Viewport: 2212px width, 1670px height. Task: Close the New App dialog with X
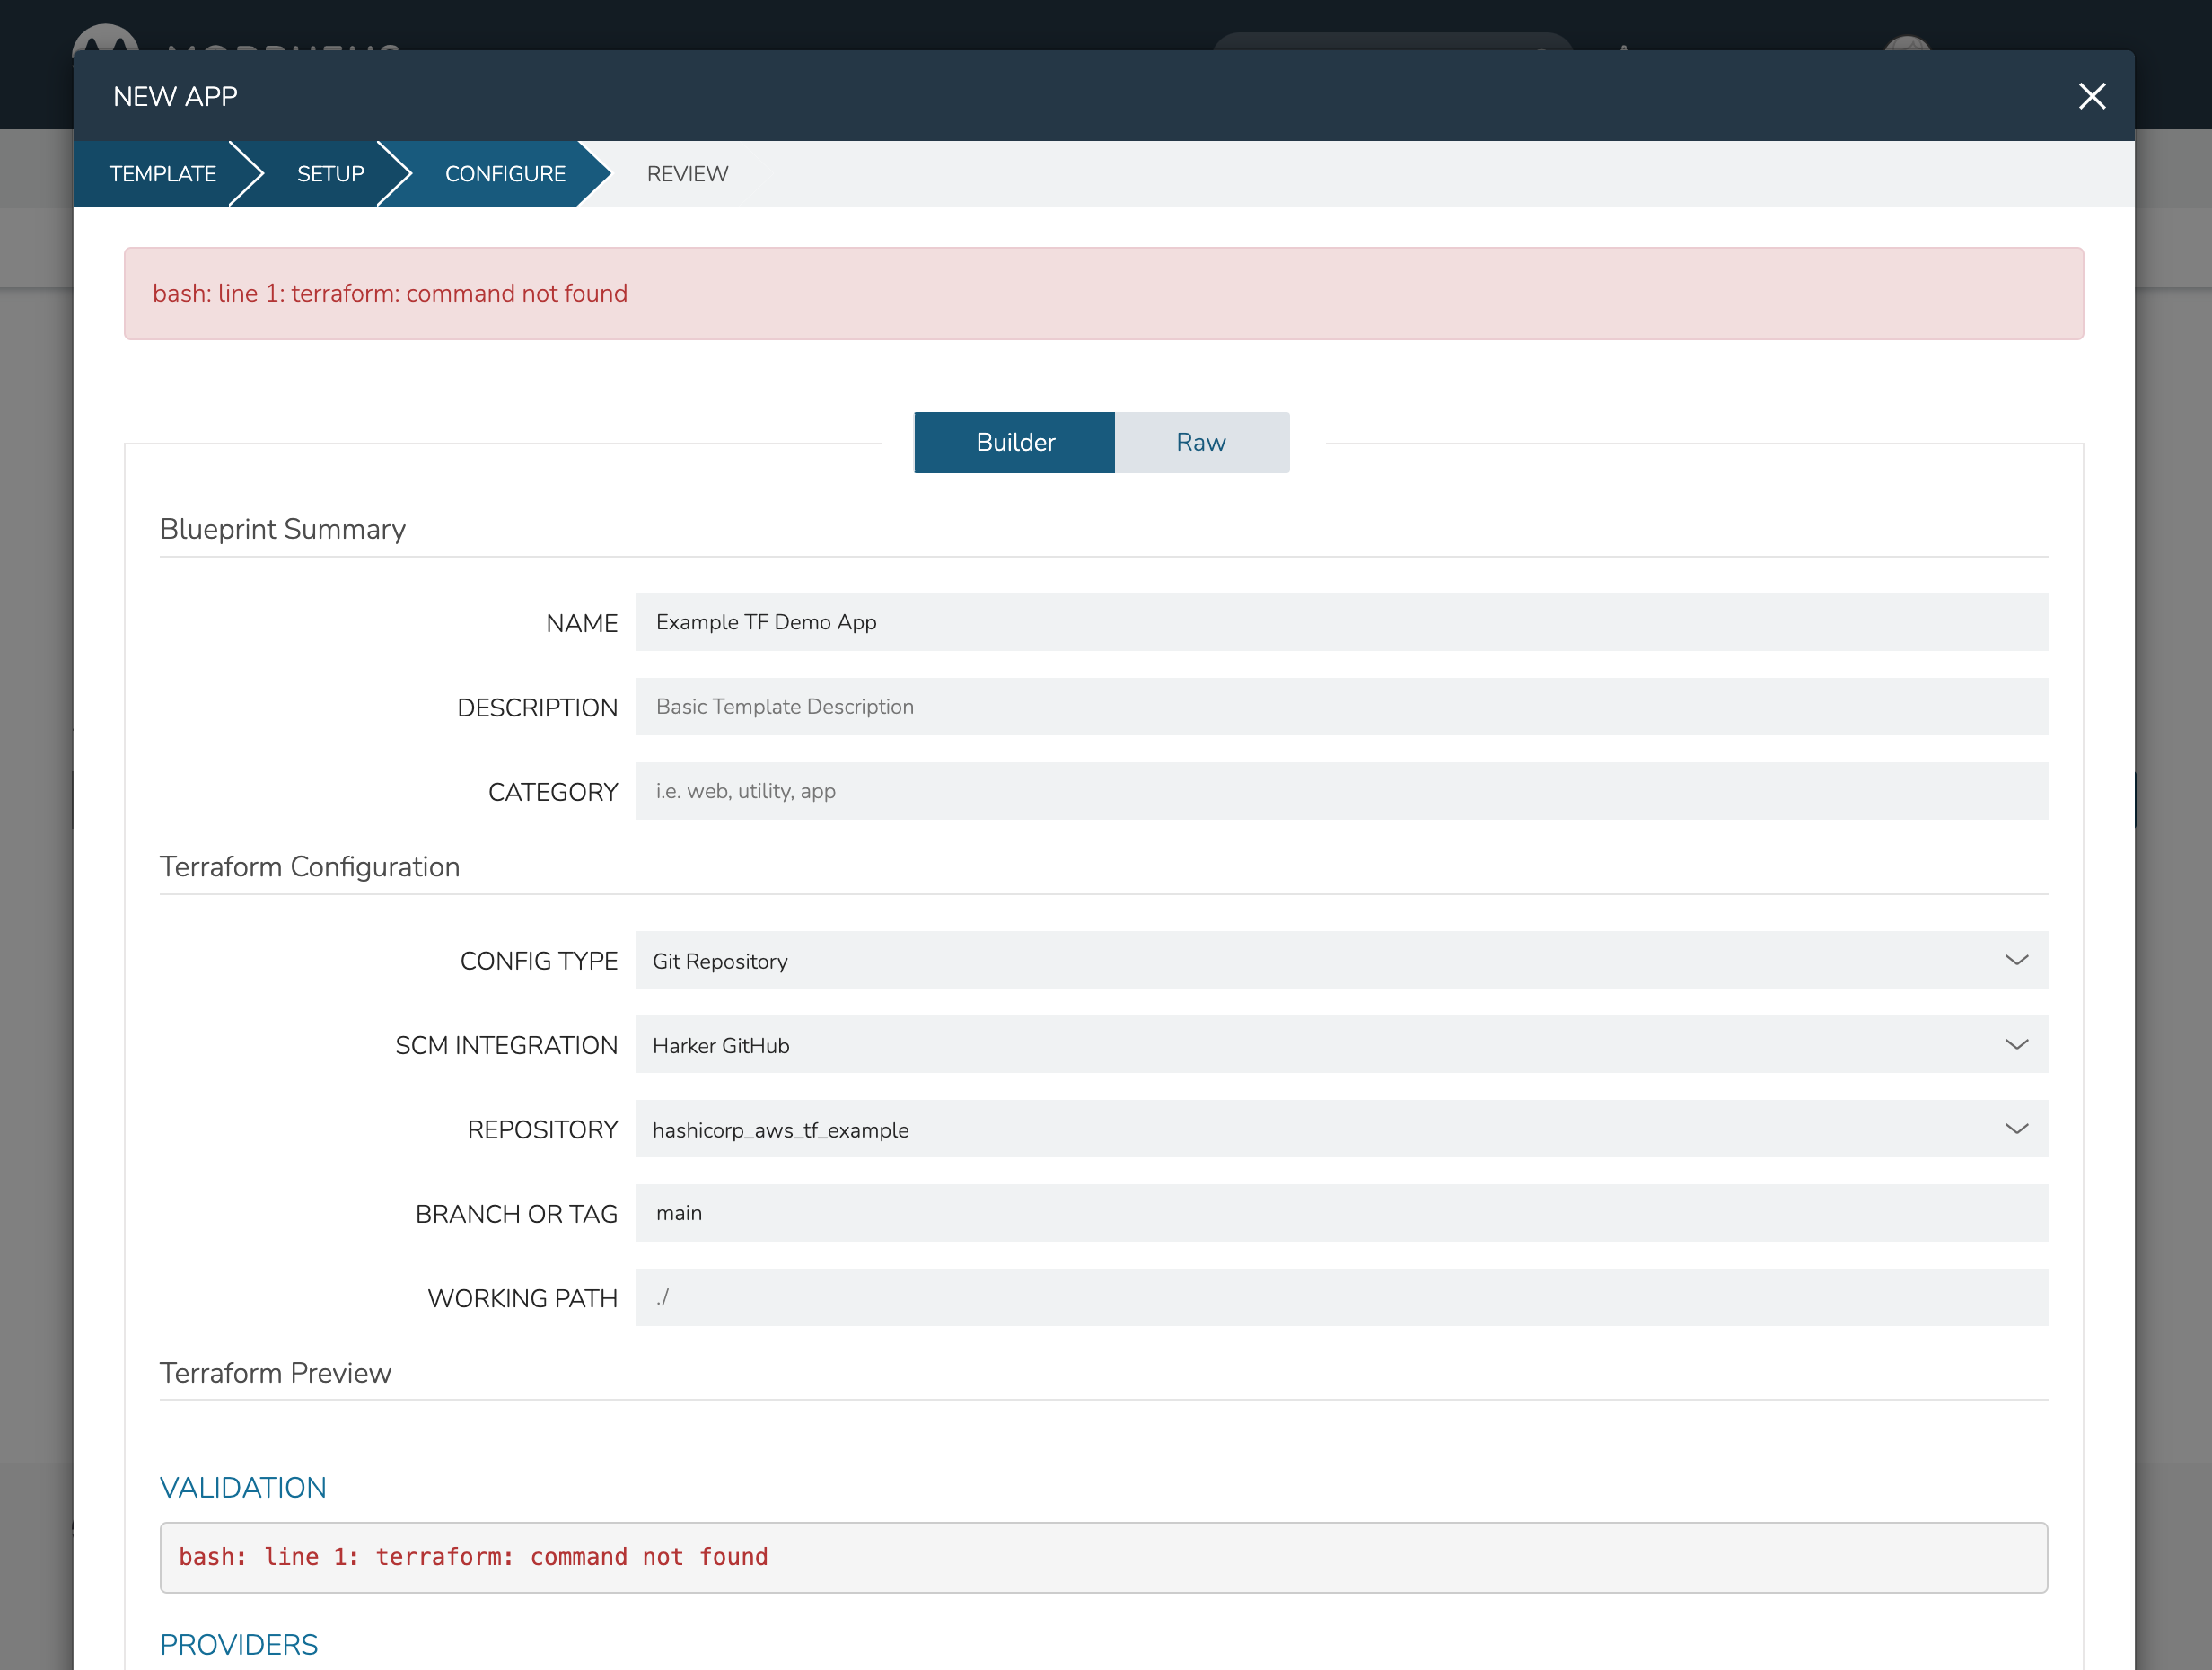pyautogui.click(x=2091, y=96)
